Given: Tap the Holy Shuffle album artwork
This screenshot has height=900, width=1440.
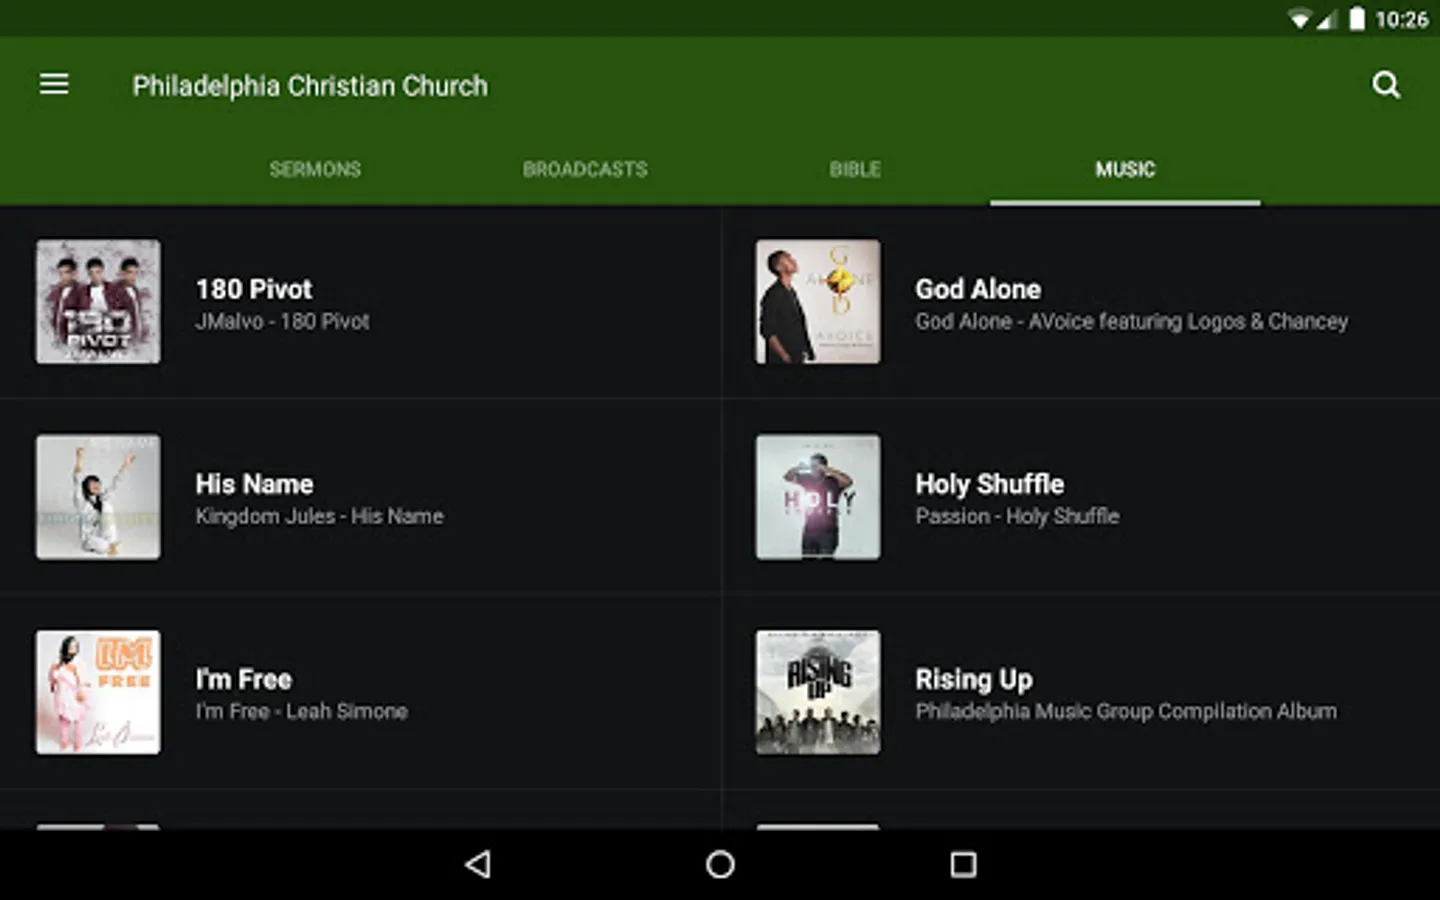Looking at the screenshot, I should 818,497.
